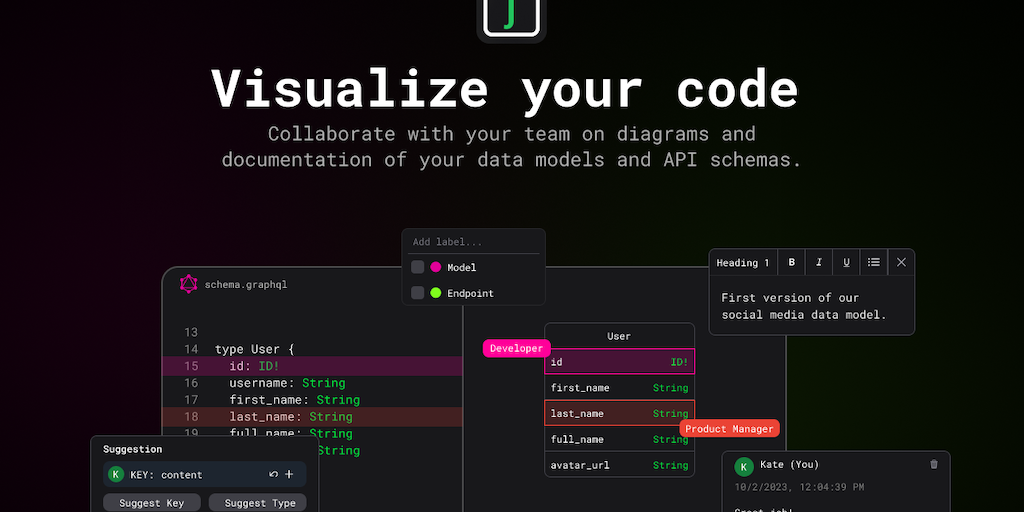Click the app logo with the green J

(511, 16)
